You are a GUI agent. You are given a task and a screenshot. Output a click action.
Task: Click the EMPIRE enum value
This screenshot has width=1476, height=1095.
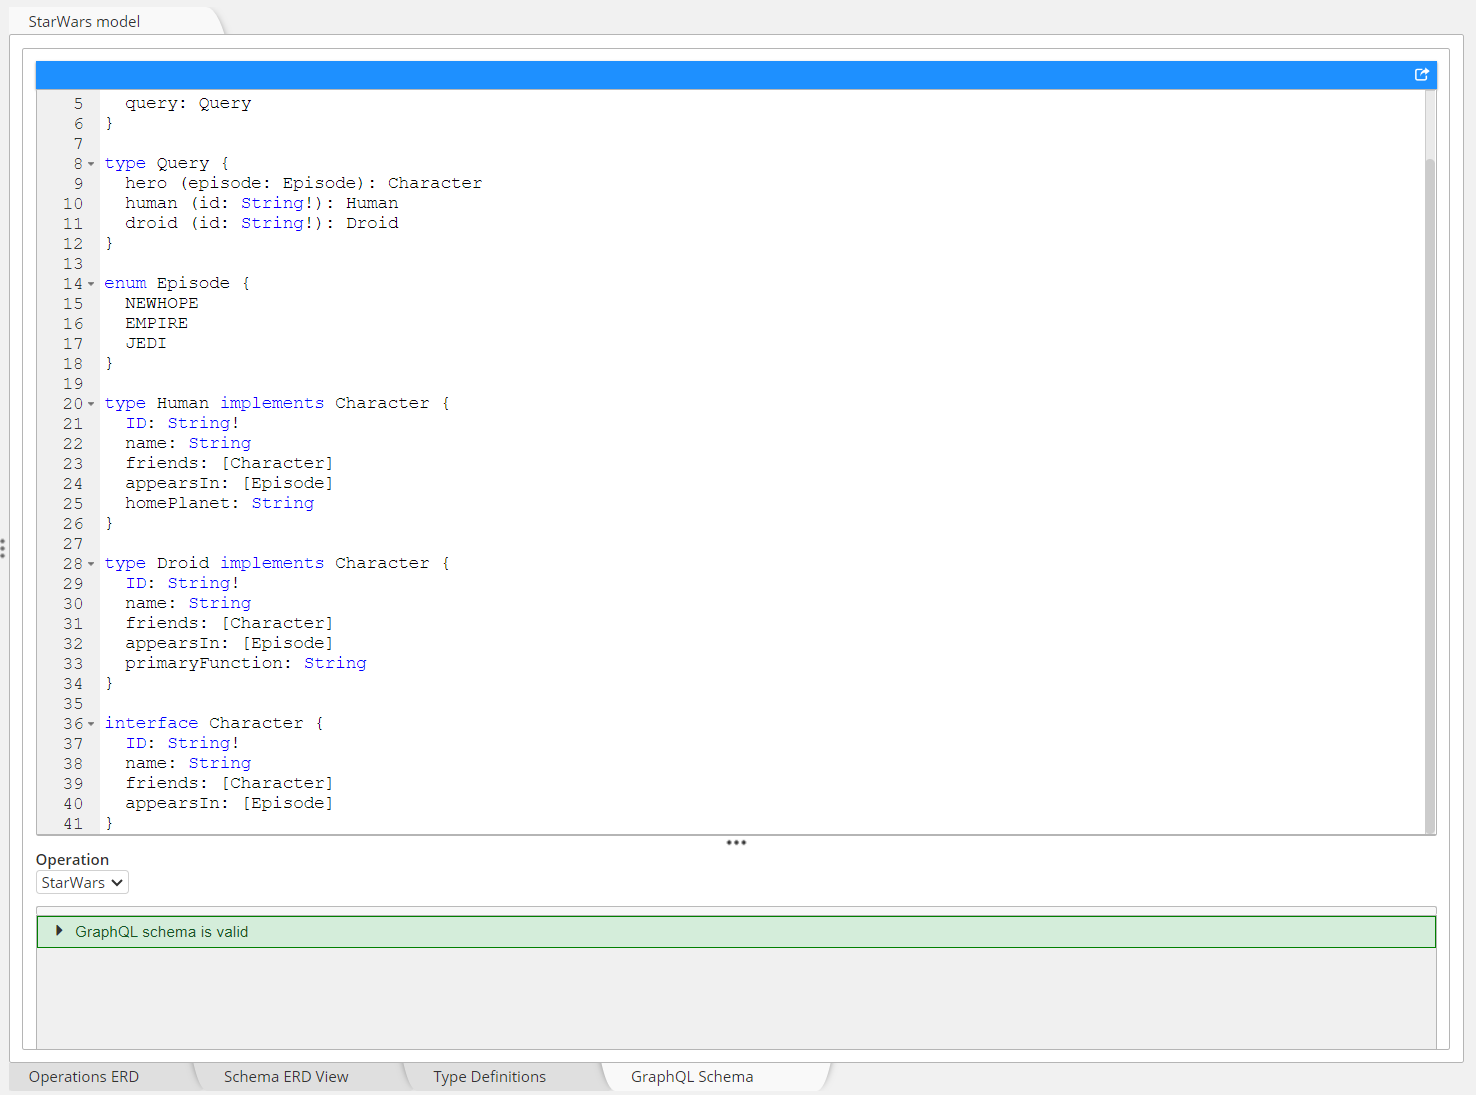(156, 323)
